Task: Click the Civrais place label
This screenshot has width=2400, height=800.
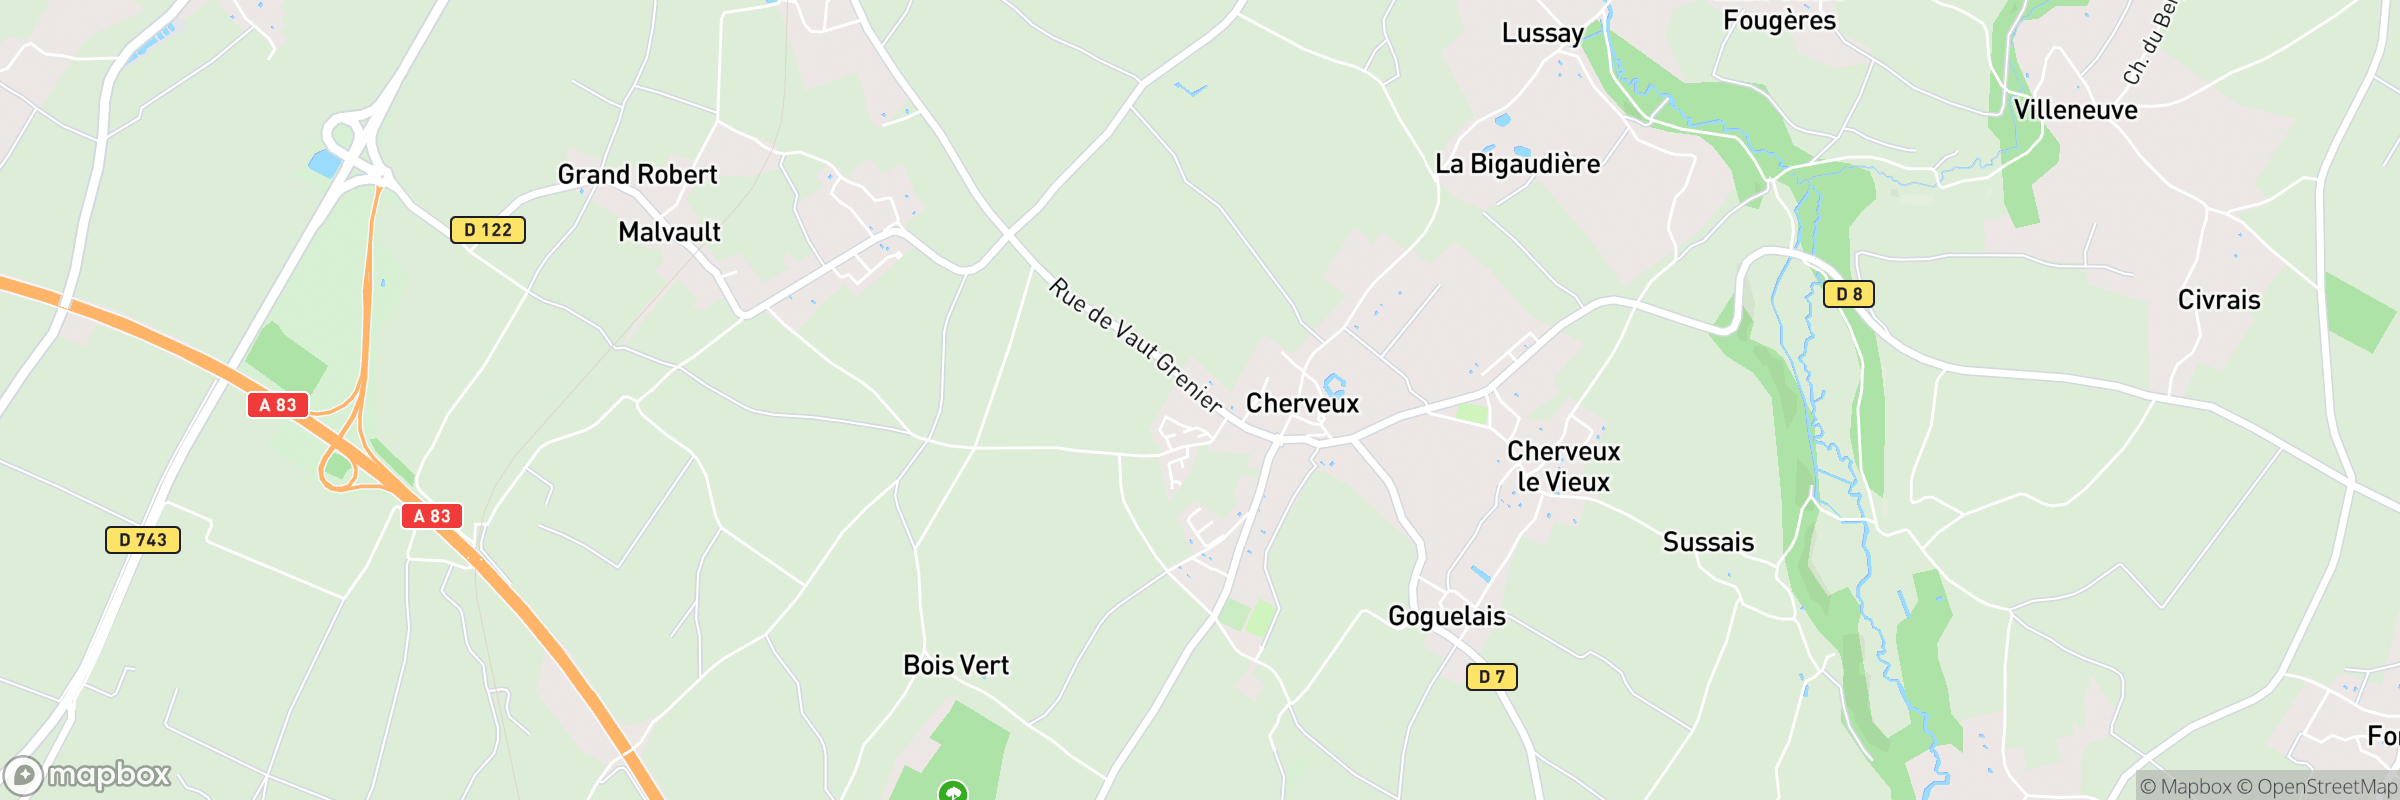Action: point(2219,300)
